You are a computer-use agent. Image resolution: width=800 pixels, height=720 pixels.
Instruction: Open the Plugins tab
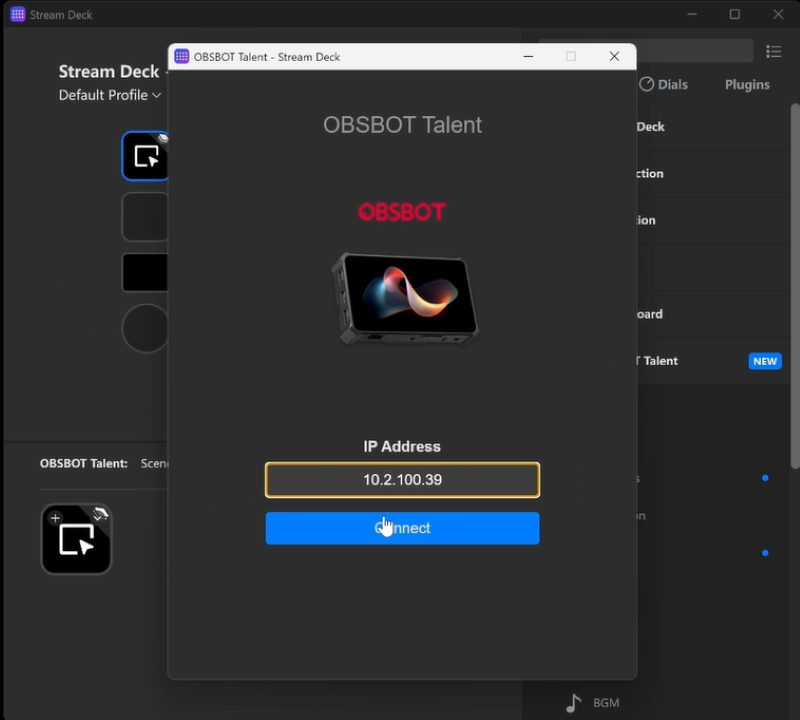point(747,85)
